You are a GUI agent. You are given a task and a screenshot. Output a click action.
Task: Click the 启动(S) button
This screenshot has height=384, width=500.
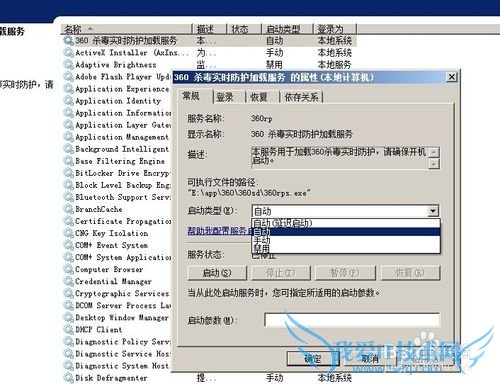[x=217, y=273]
